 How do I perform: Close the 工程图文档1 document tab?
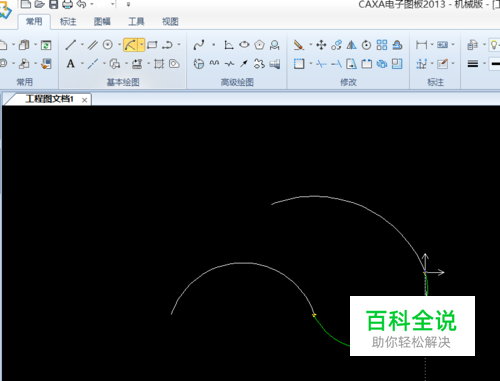pos(85,100)
